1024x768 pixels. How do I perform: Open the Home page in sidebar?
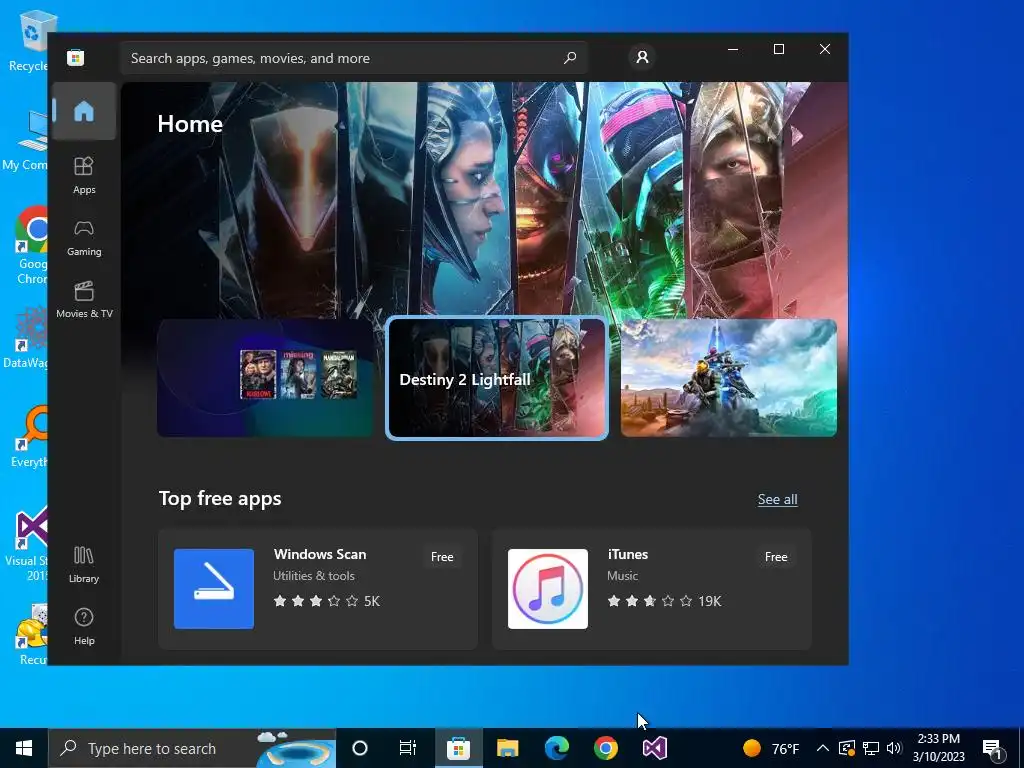tap(84, 111)
